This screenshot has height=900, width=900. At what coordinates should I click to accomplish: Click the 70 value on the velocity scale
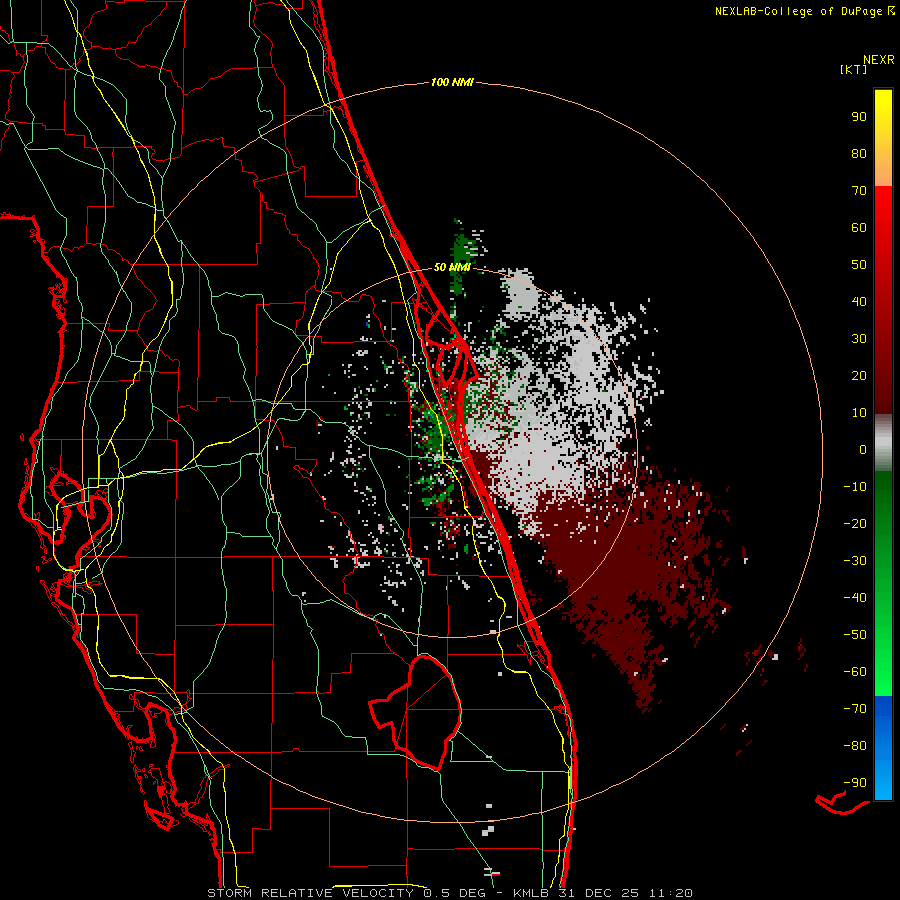(859, 191)
